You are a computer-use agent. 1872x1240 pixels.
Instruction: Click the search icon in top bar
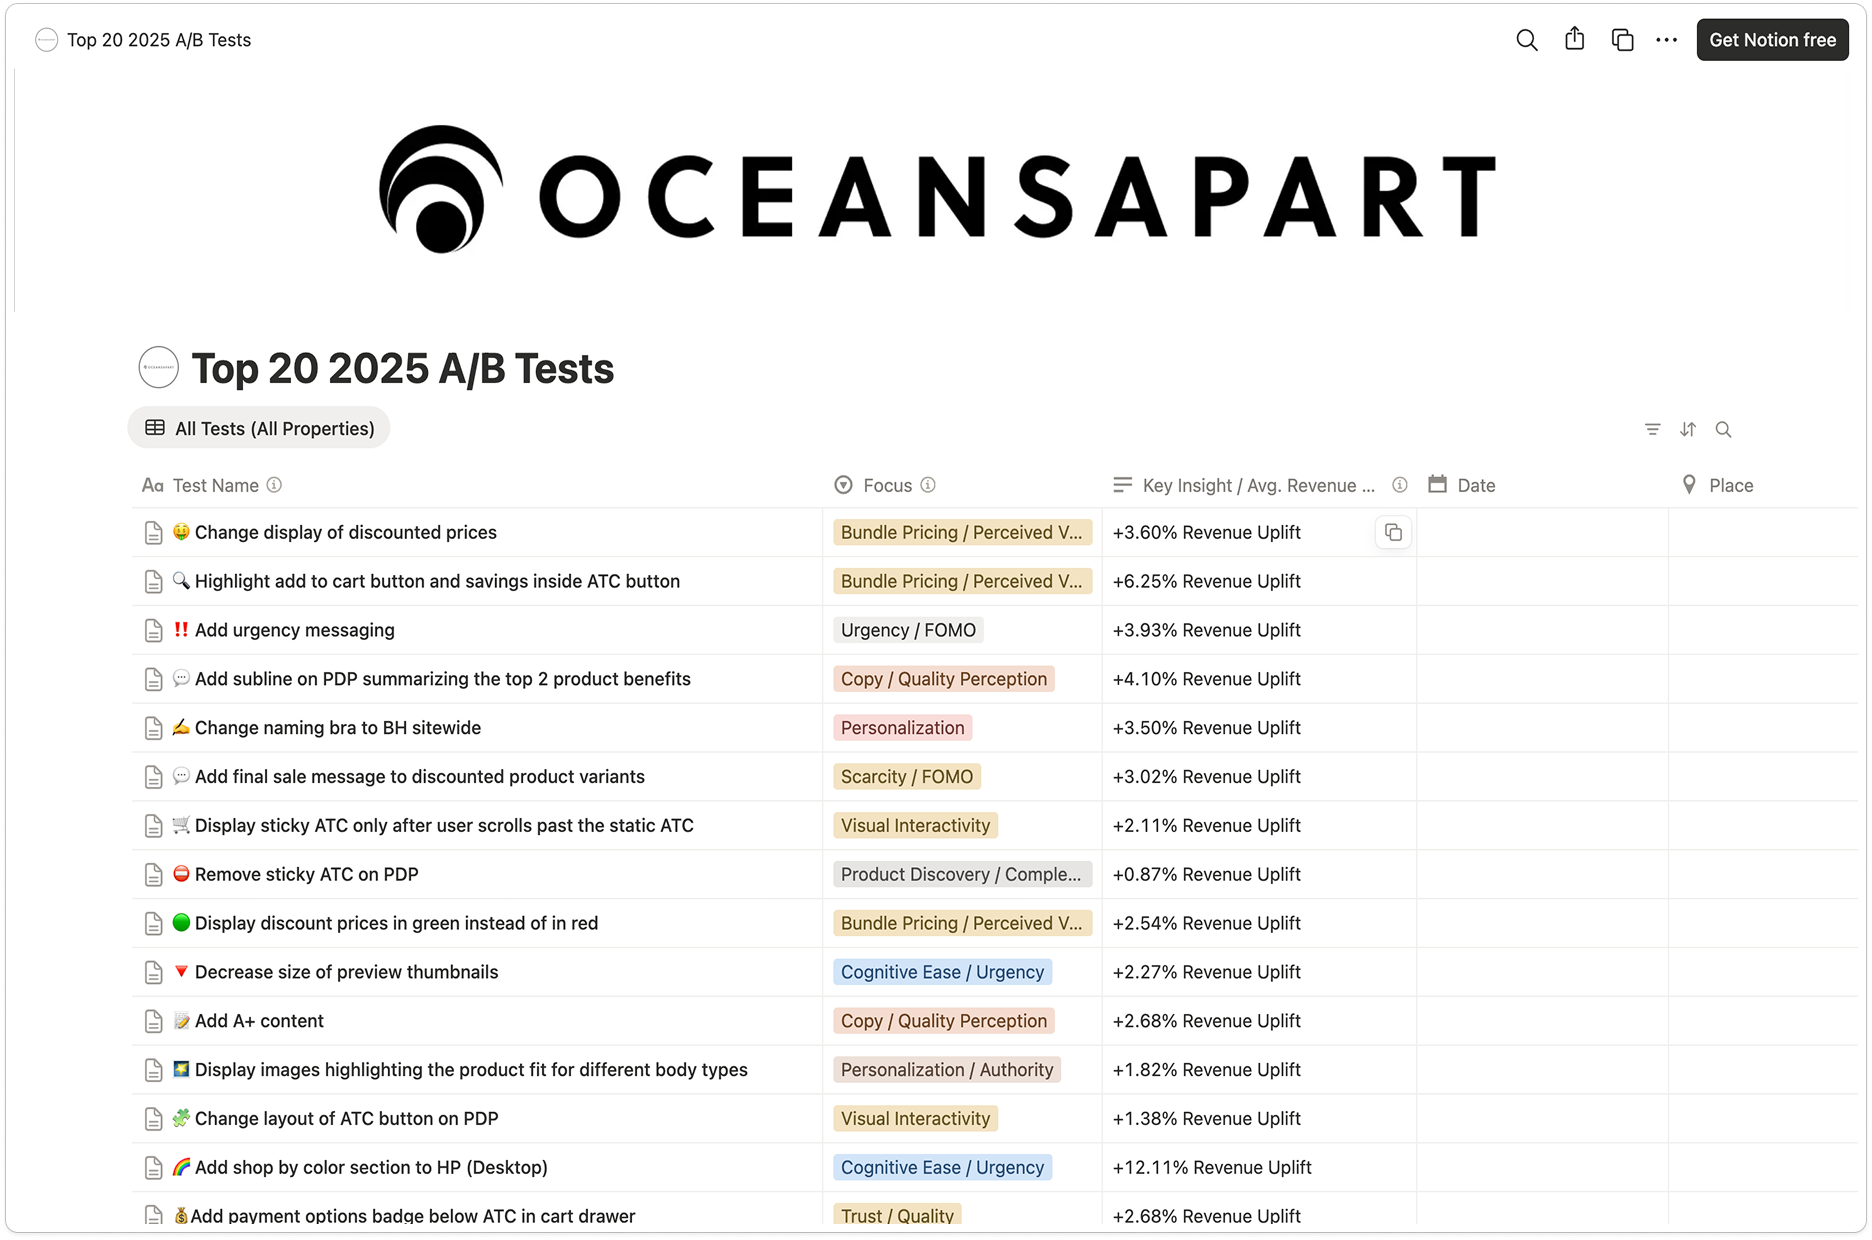coord(1526,40)
